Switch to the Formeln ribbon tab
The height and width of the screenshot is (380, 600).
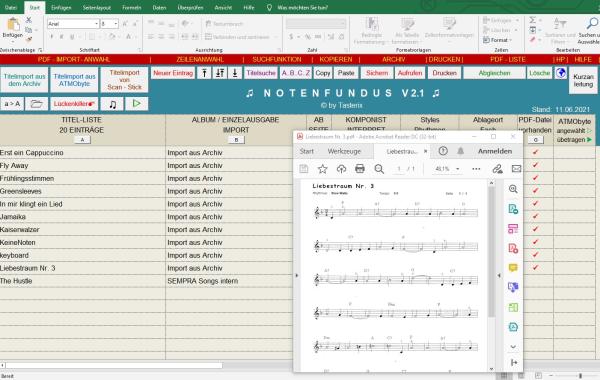click(132, 7)
